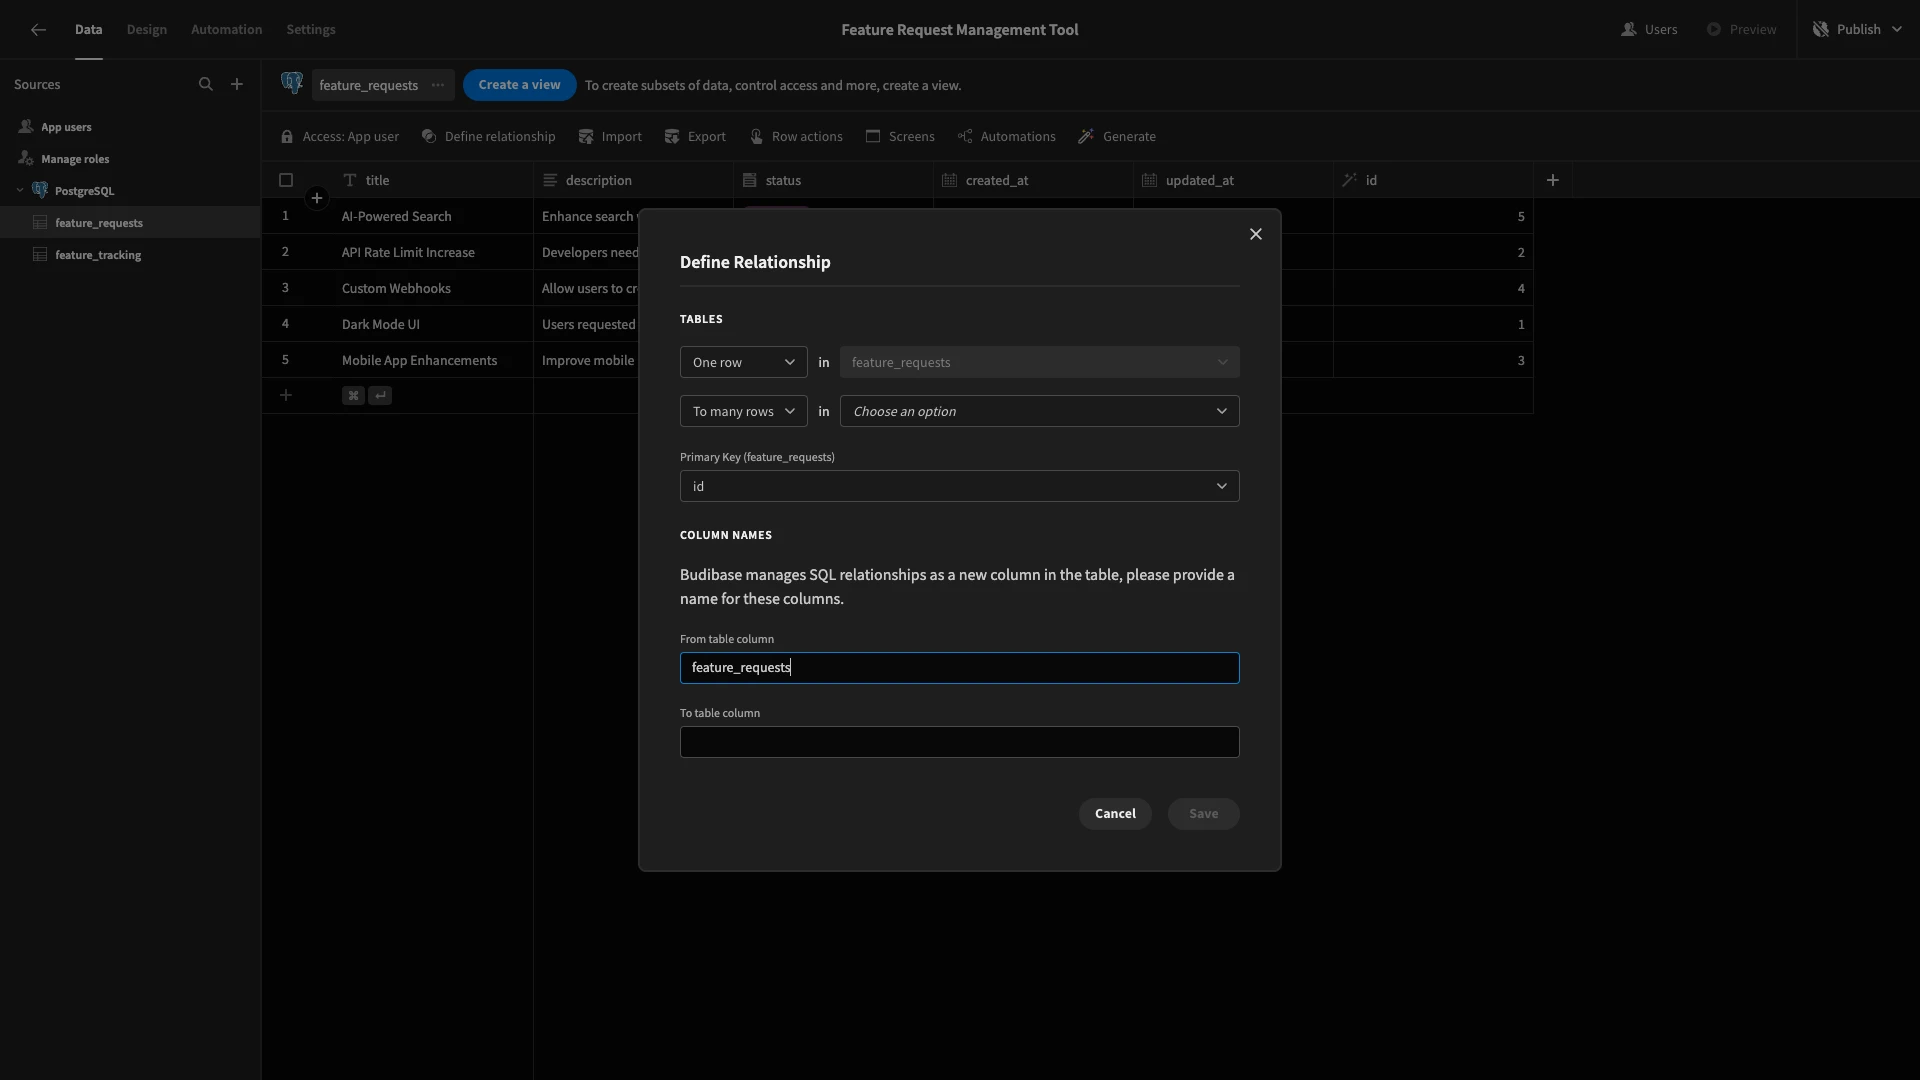Click the Preview button
Viewport: 1920px width, 1080px height.
pos(1741,30)
